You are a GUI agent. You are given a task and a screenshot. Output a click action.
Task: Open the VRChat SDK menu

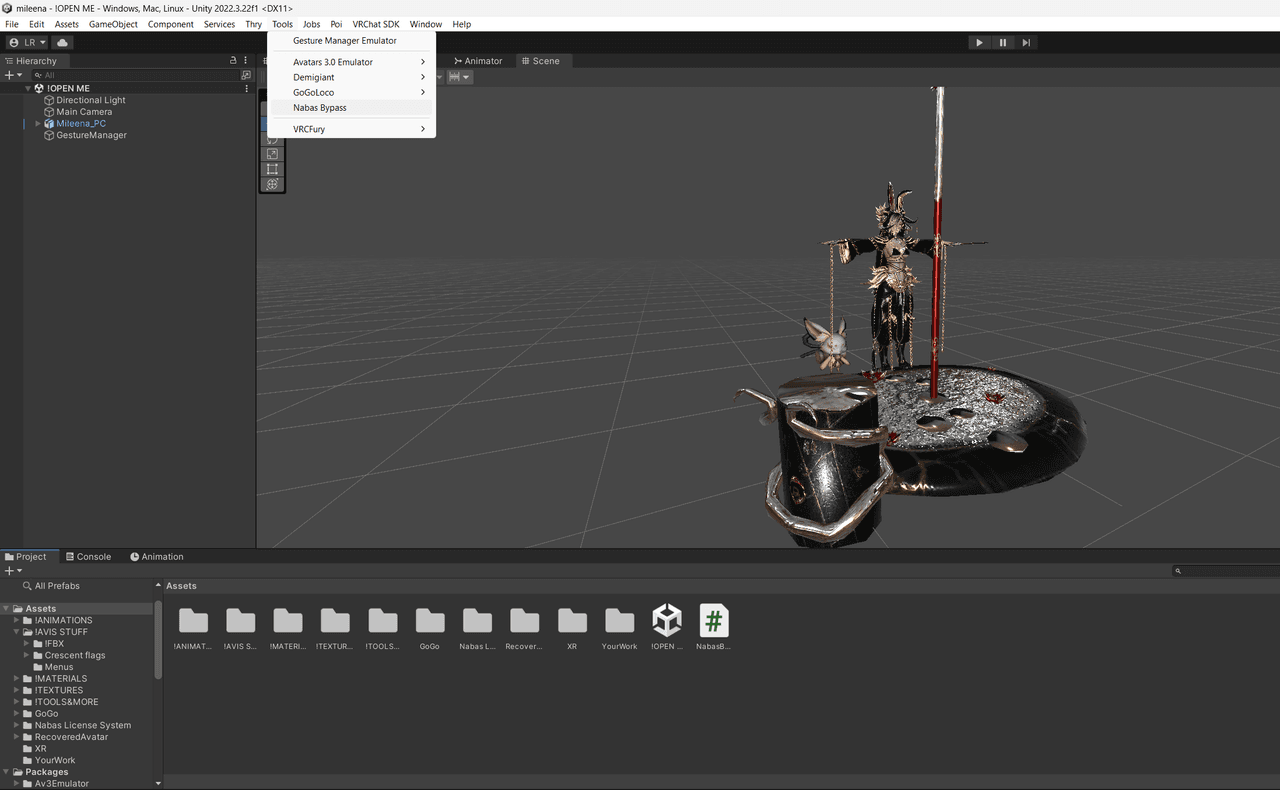[x=376, y=24]
